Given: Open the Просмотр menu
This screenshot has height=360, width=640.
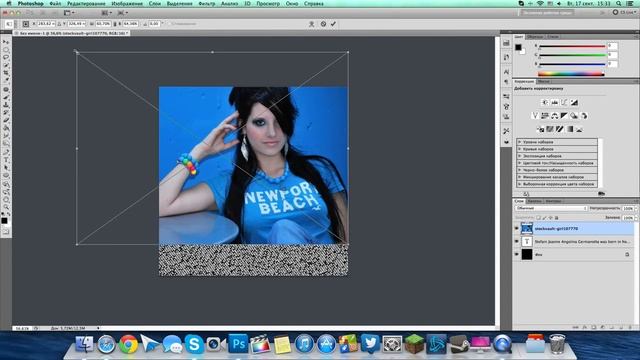Looking at the screenshot, I should (x=268, y=4).
